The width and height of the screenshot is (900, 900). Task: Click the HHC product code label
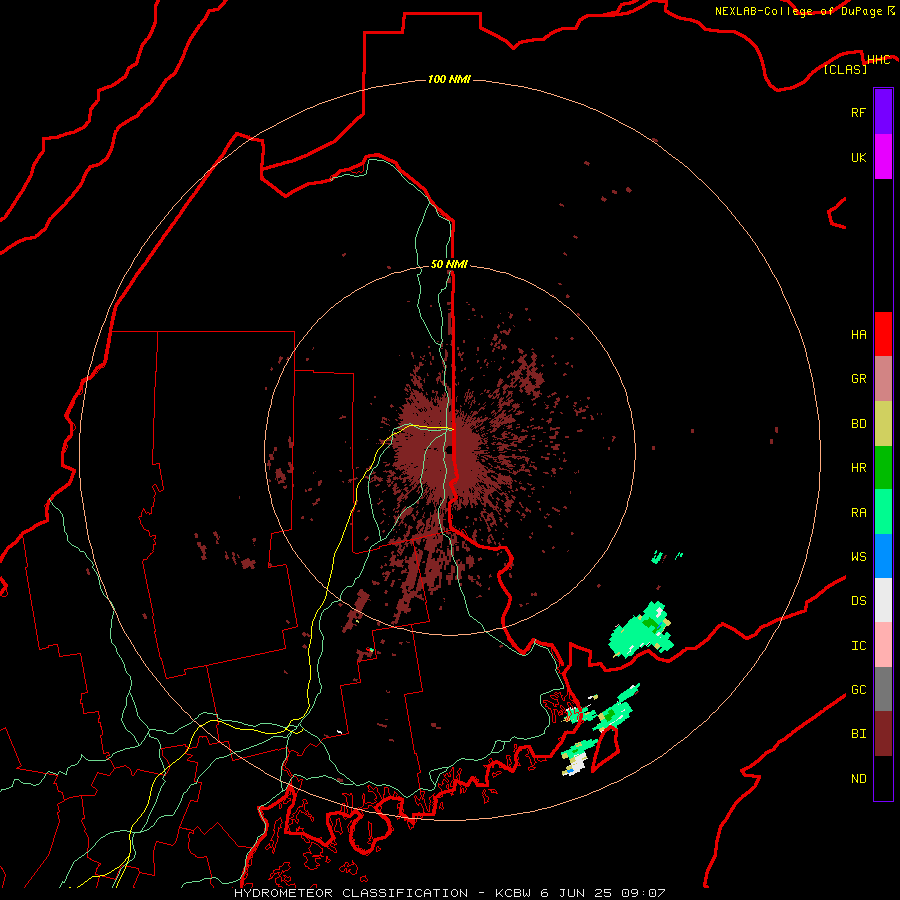[x=879, y=60]
